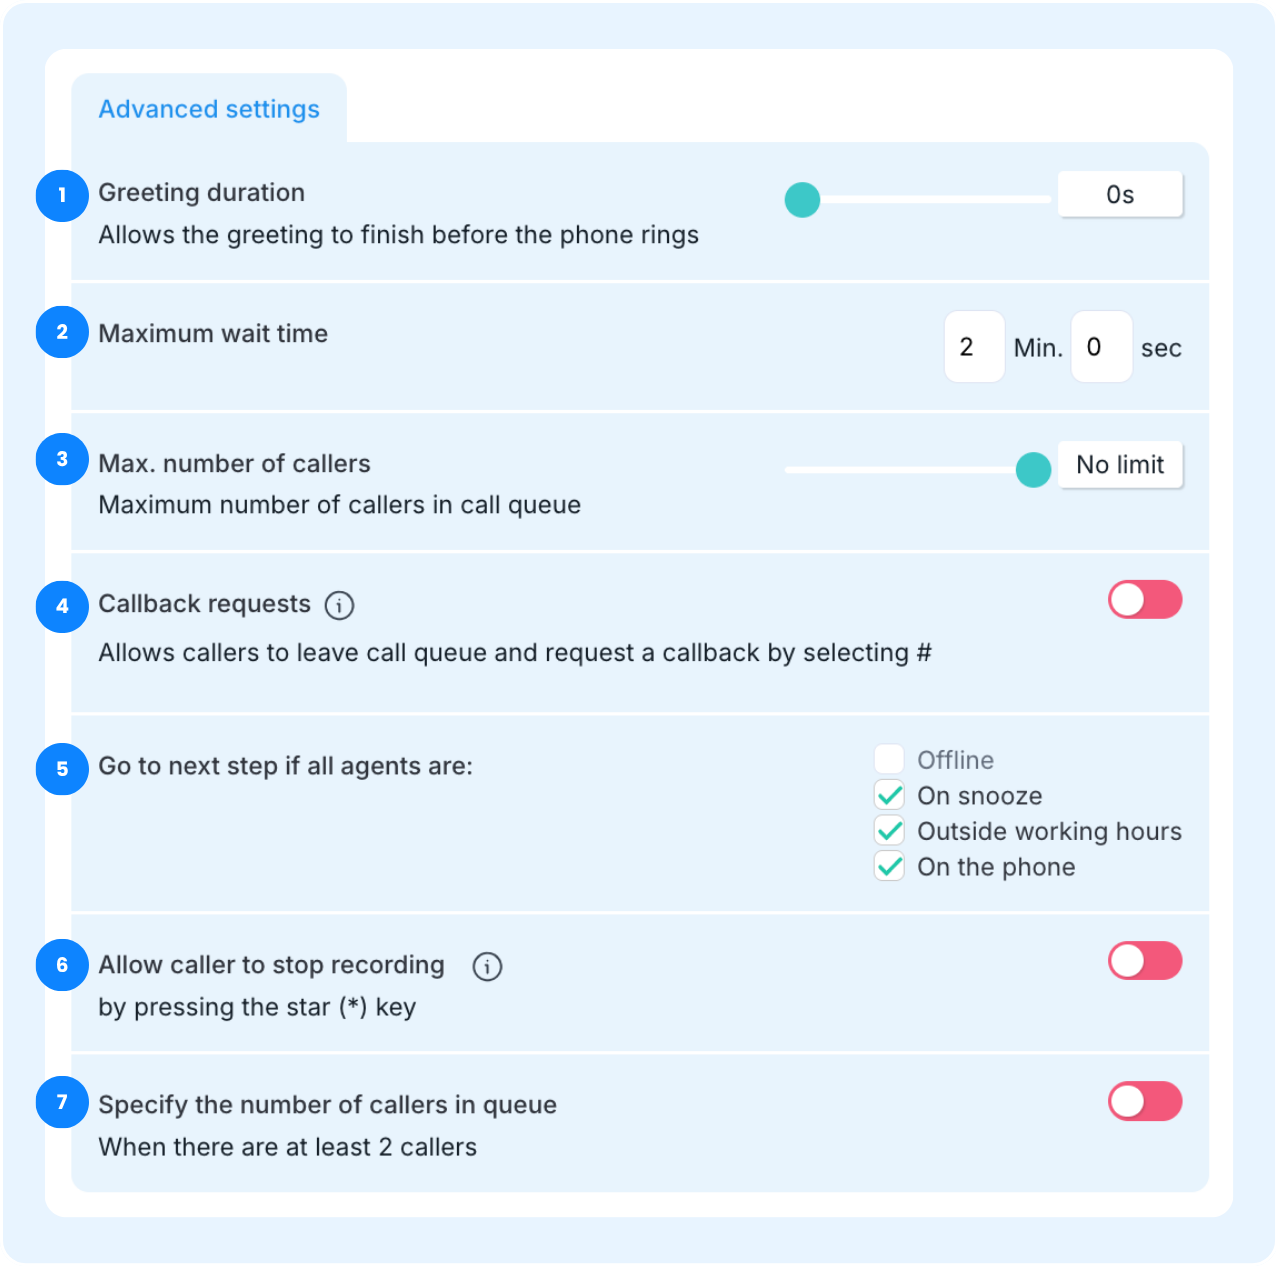Screen dimensions: 1279x1267
Task: Click the number 4 badge for Callback requests
Action: [x=62, y=606]
